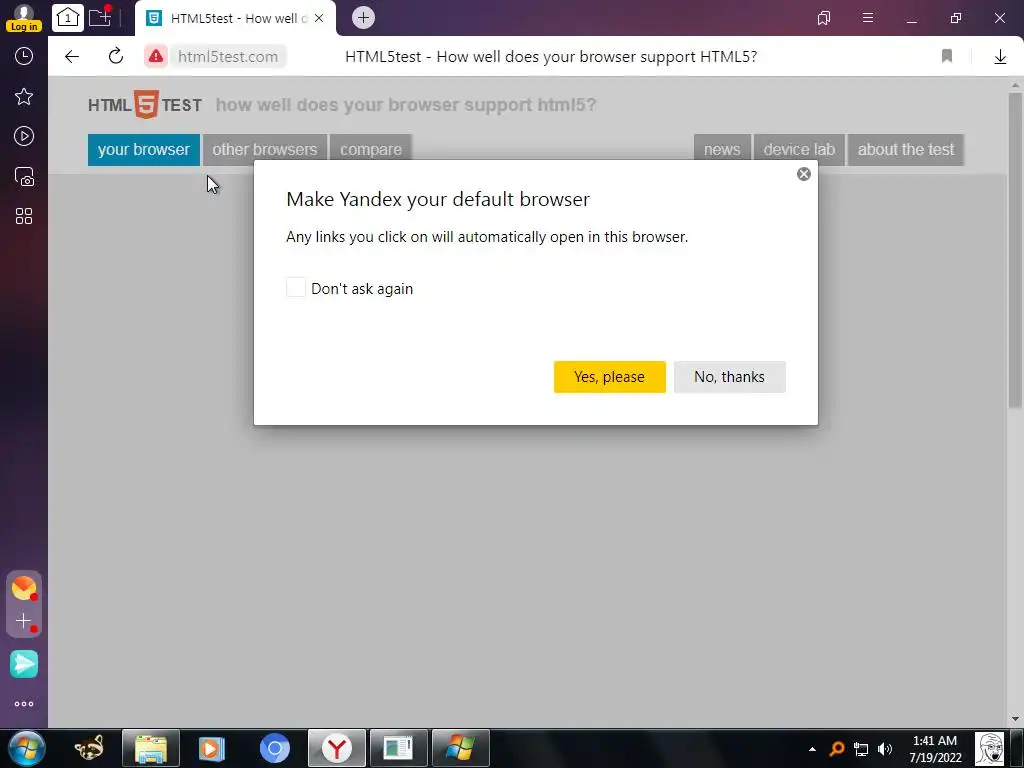
Task: Open the Windows Start menu
Action: pyautogui.click(x=26, y=748)
